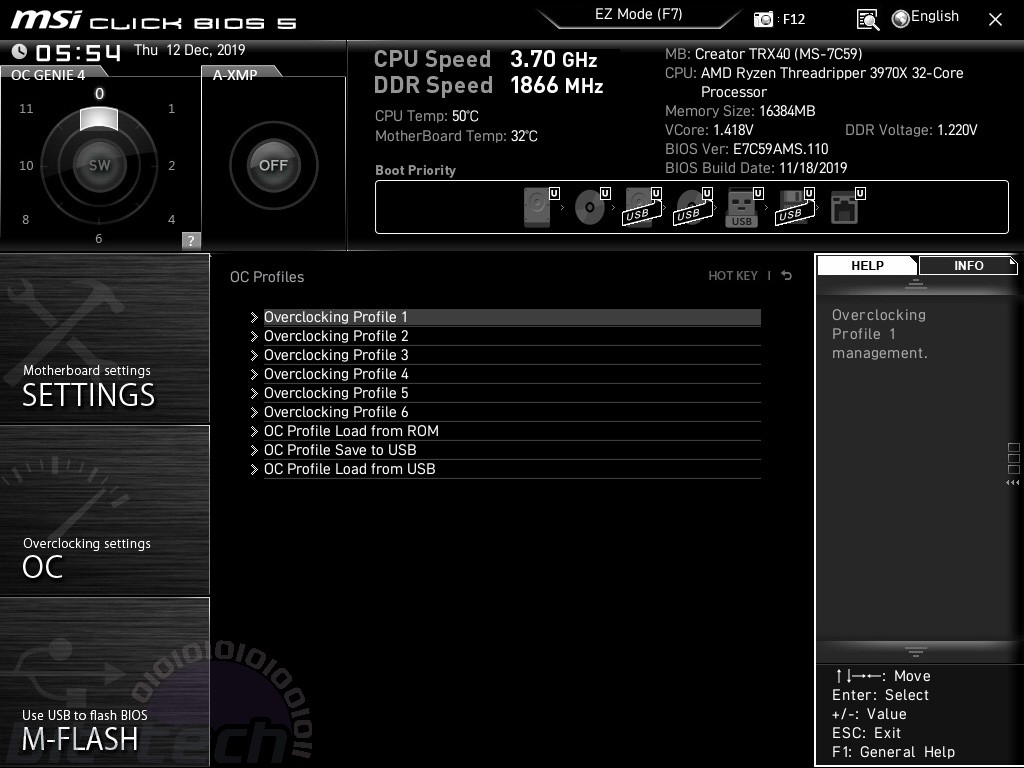Click the HOT KEY button

(x=733, y=276)
